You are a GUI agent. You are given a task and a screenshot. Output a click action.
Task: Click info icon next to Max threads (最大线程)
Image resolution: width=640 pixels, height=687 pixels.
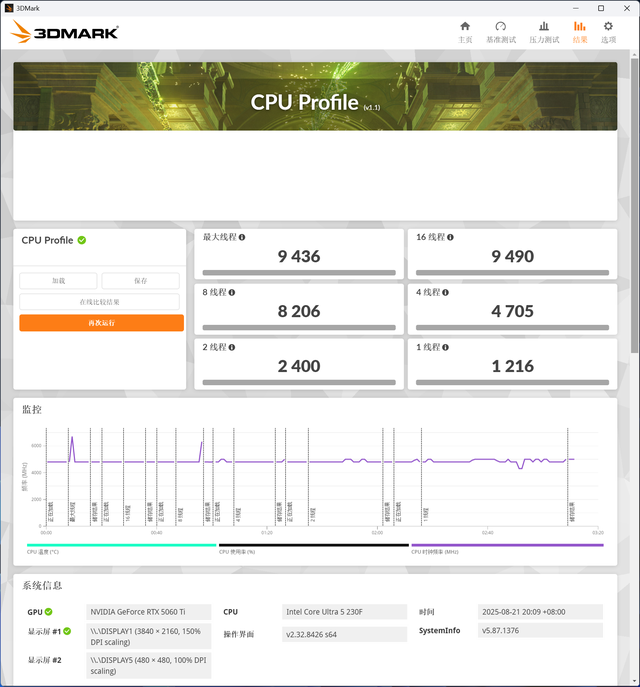[x=242, y=237]
